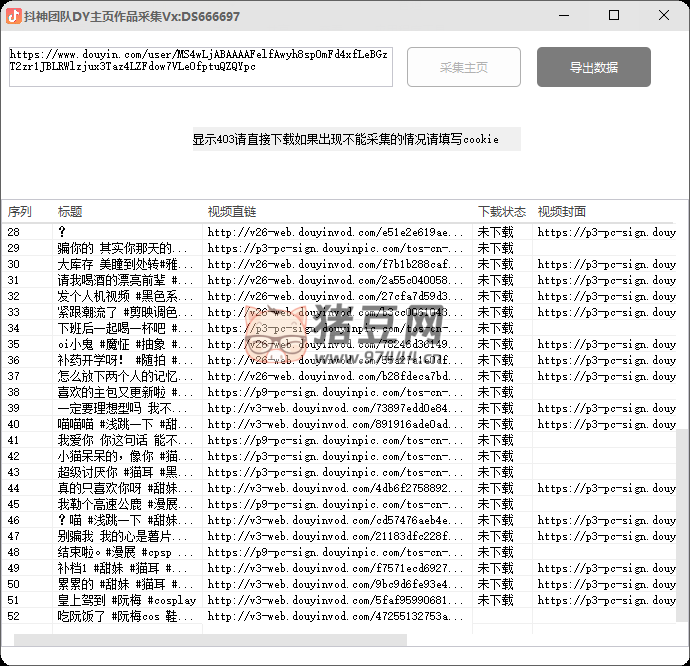Select row titled 超级讨厌你 #猫耳
This screenshot has width=690, height=666.
coord(338,472)
